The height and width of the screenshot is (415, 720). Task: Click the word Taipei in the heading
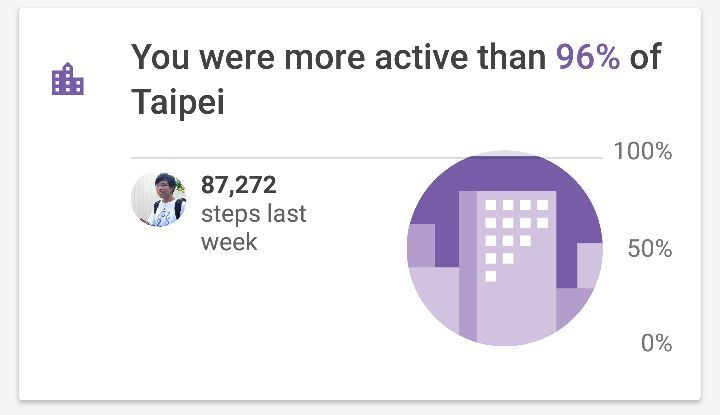pyautogui.click(x=178, y=103)
